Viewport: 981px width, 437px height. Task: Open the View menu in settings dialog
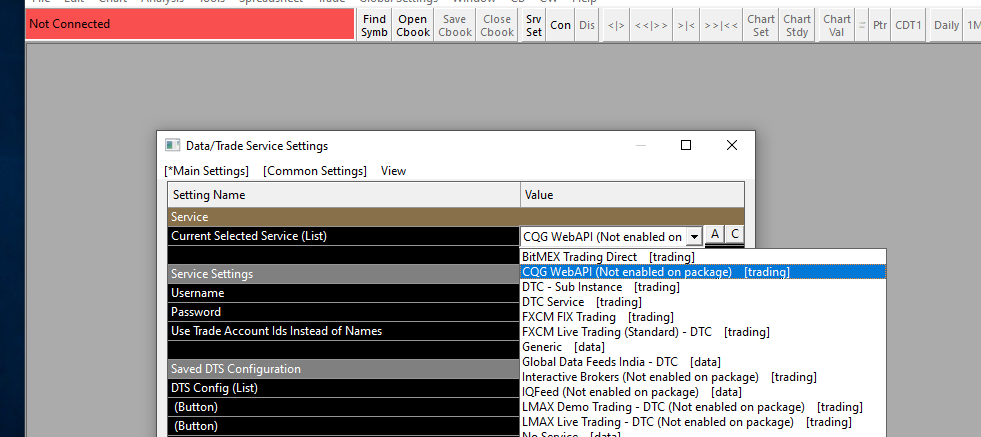(x=394, y=171)
